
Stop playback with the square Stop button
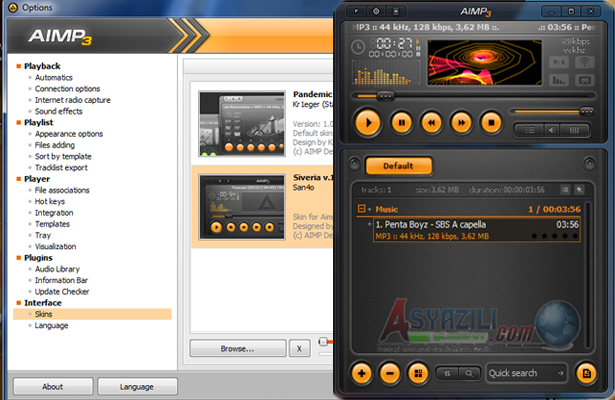491,123
